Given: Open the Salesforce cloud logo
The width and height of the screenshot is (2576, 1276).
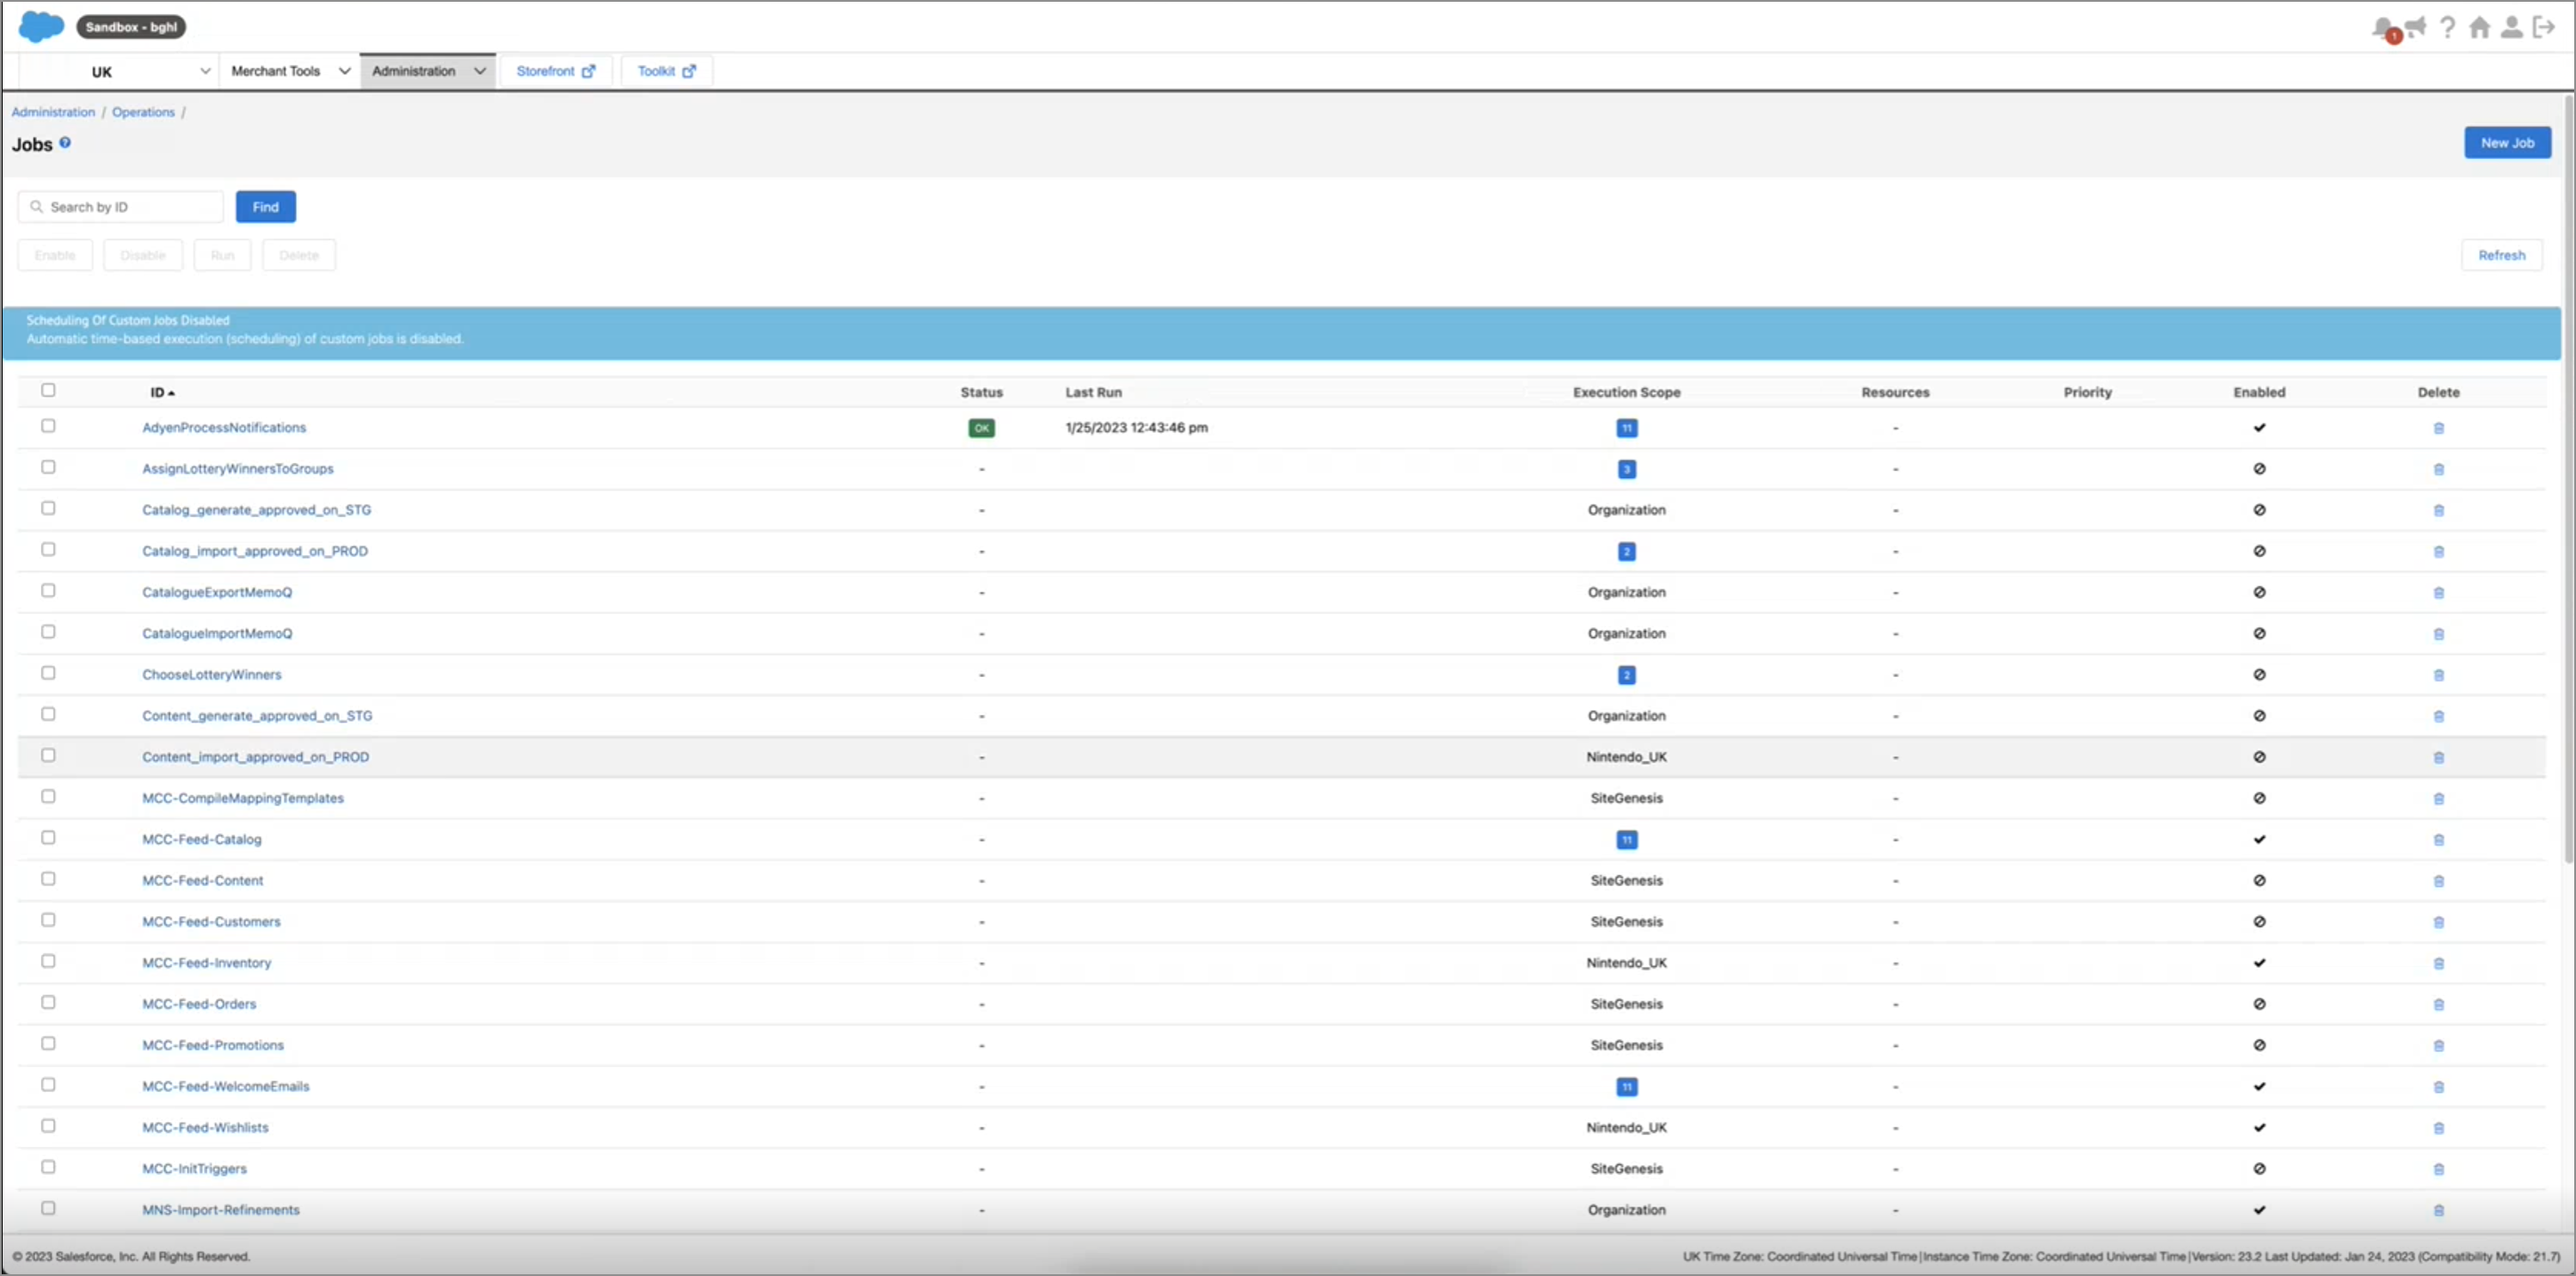Looking at the screenshot, I should click(41, 27).
